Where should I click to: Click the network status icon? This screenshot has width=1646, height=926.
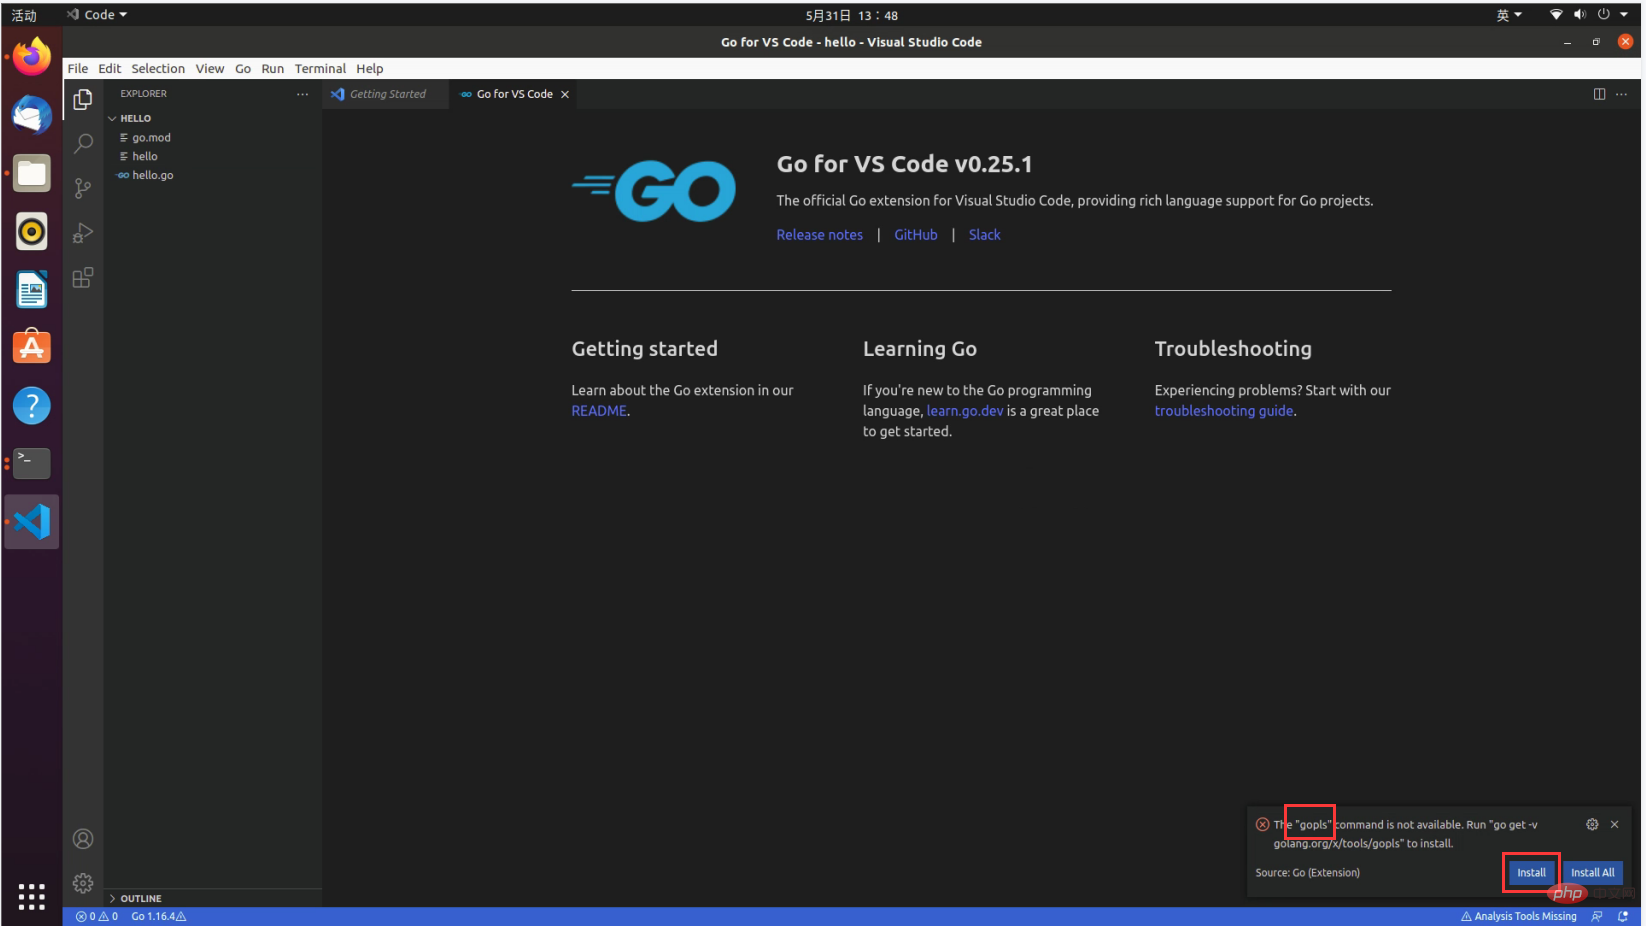coord(1556,15)
